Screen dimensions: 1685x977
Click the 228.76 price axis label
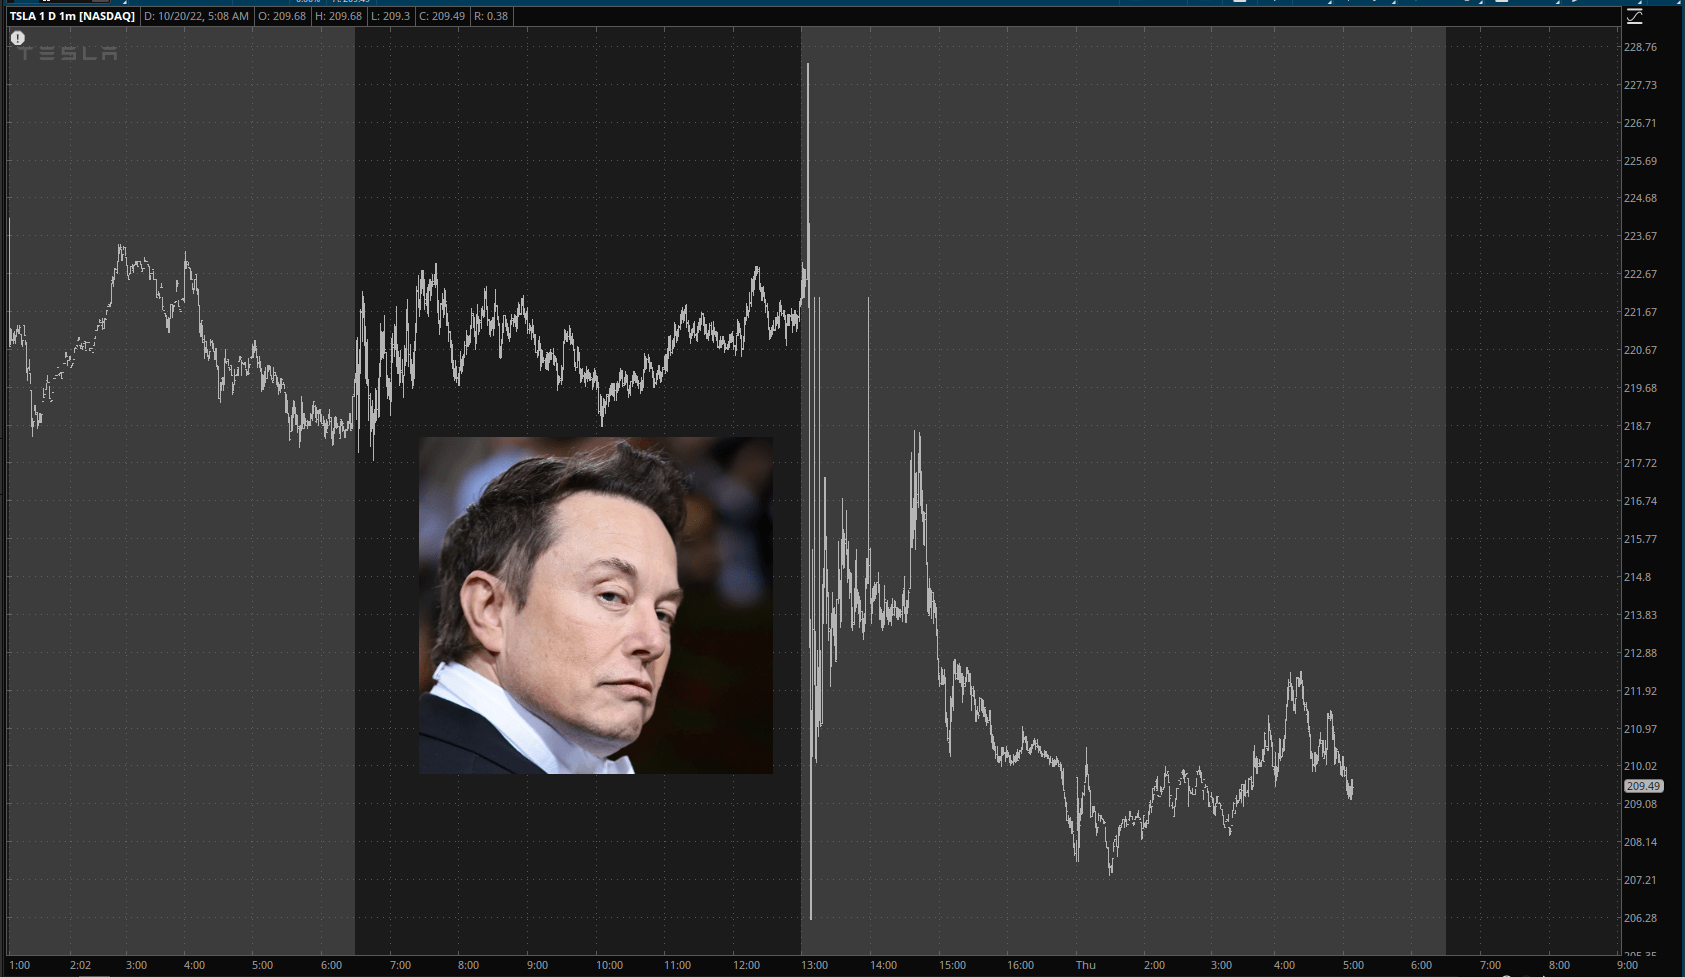tap(1640, 47)
